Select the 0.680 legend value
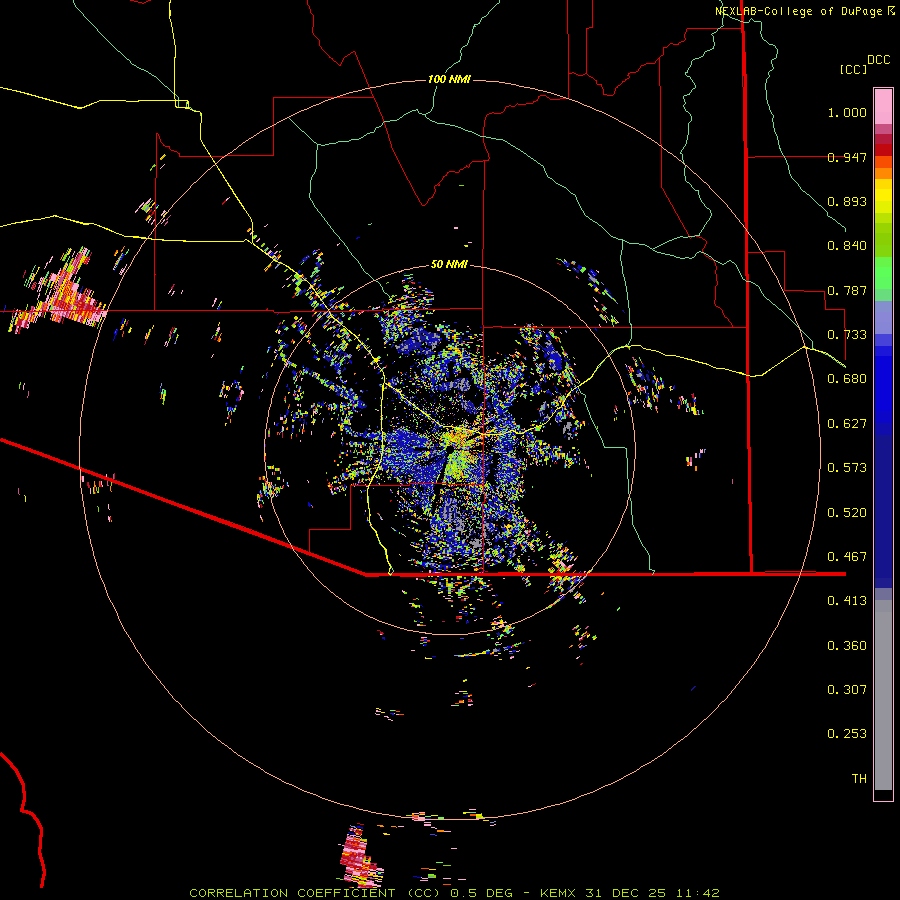 tap(847, 379)
